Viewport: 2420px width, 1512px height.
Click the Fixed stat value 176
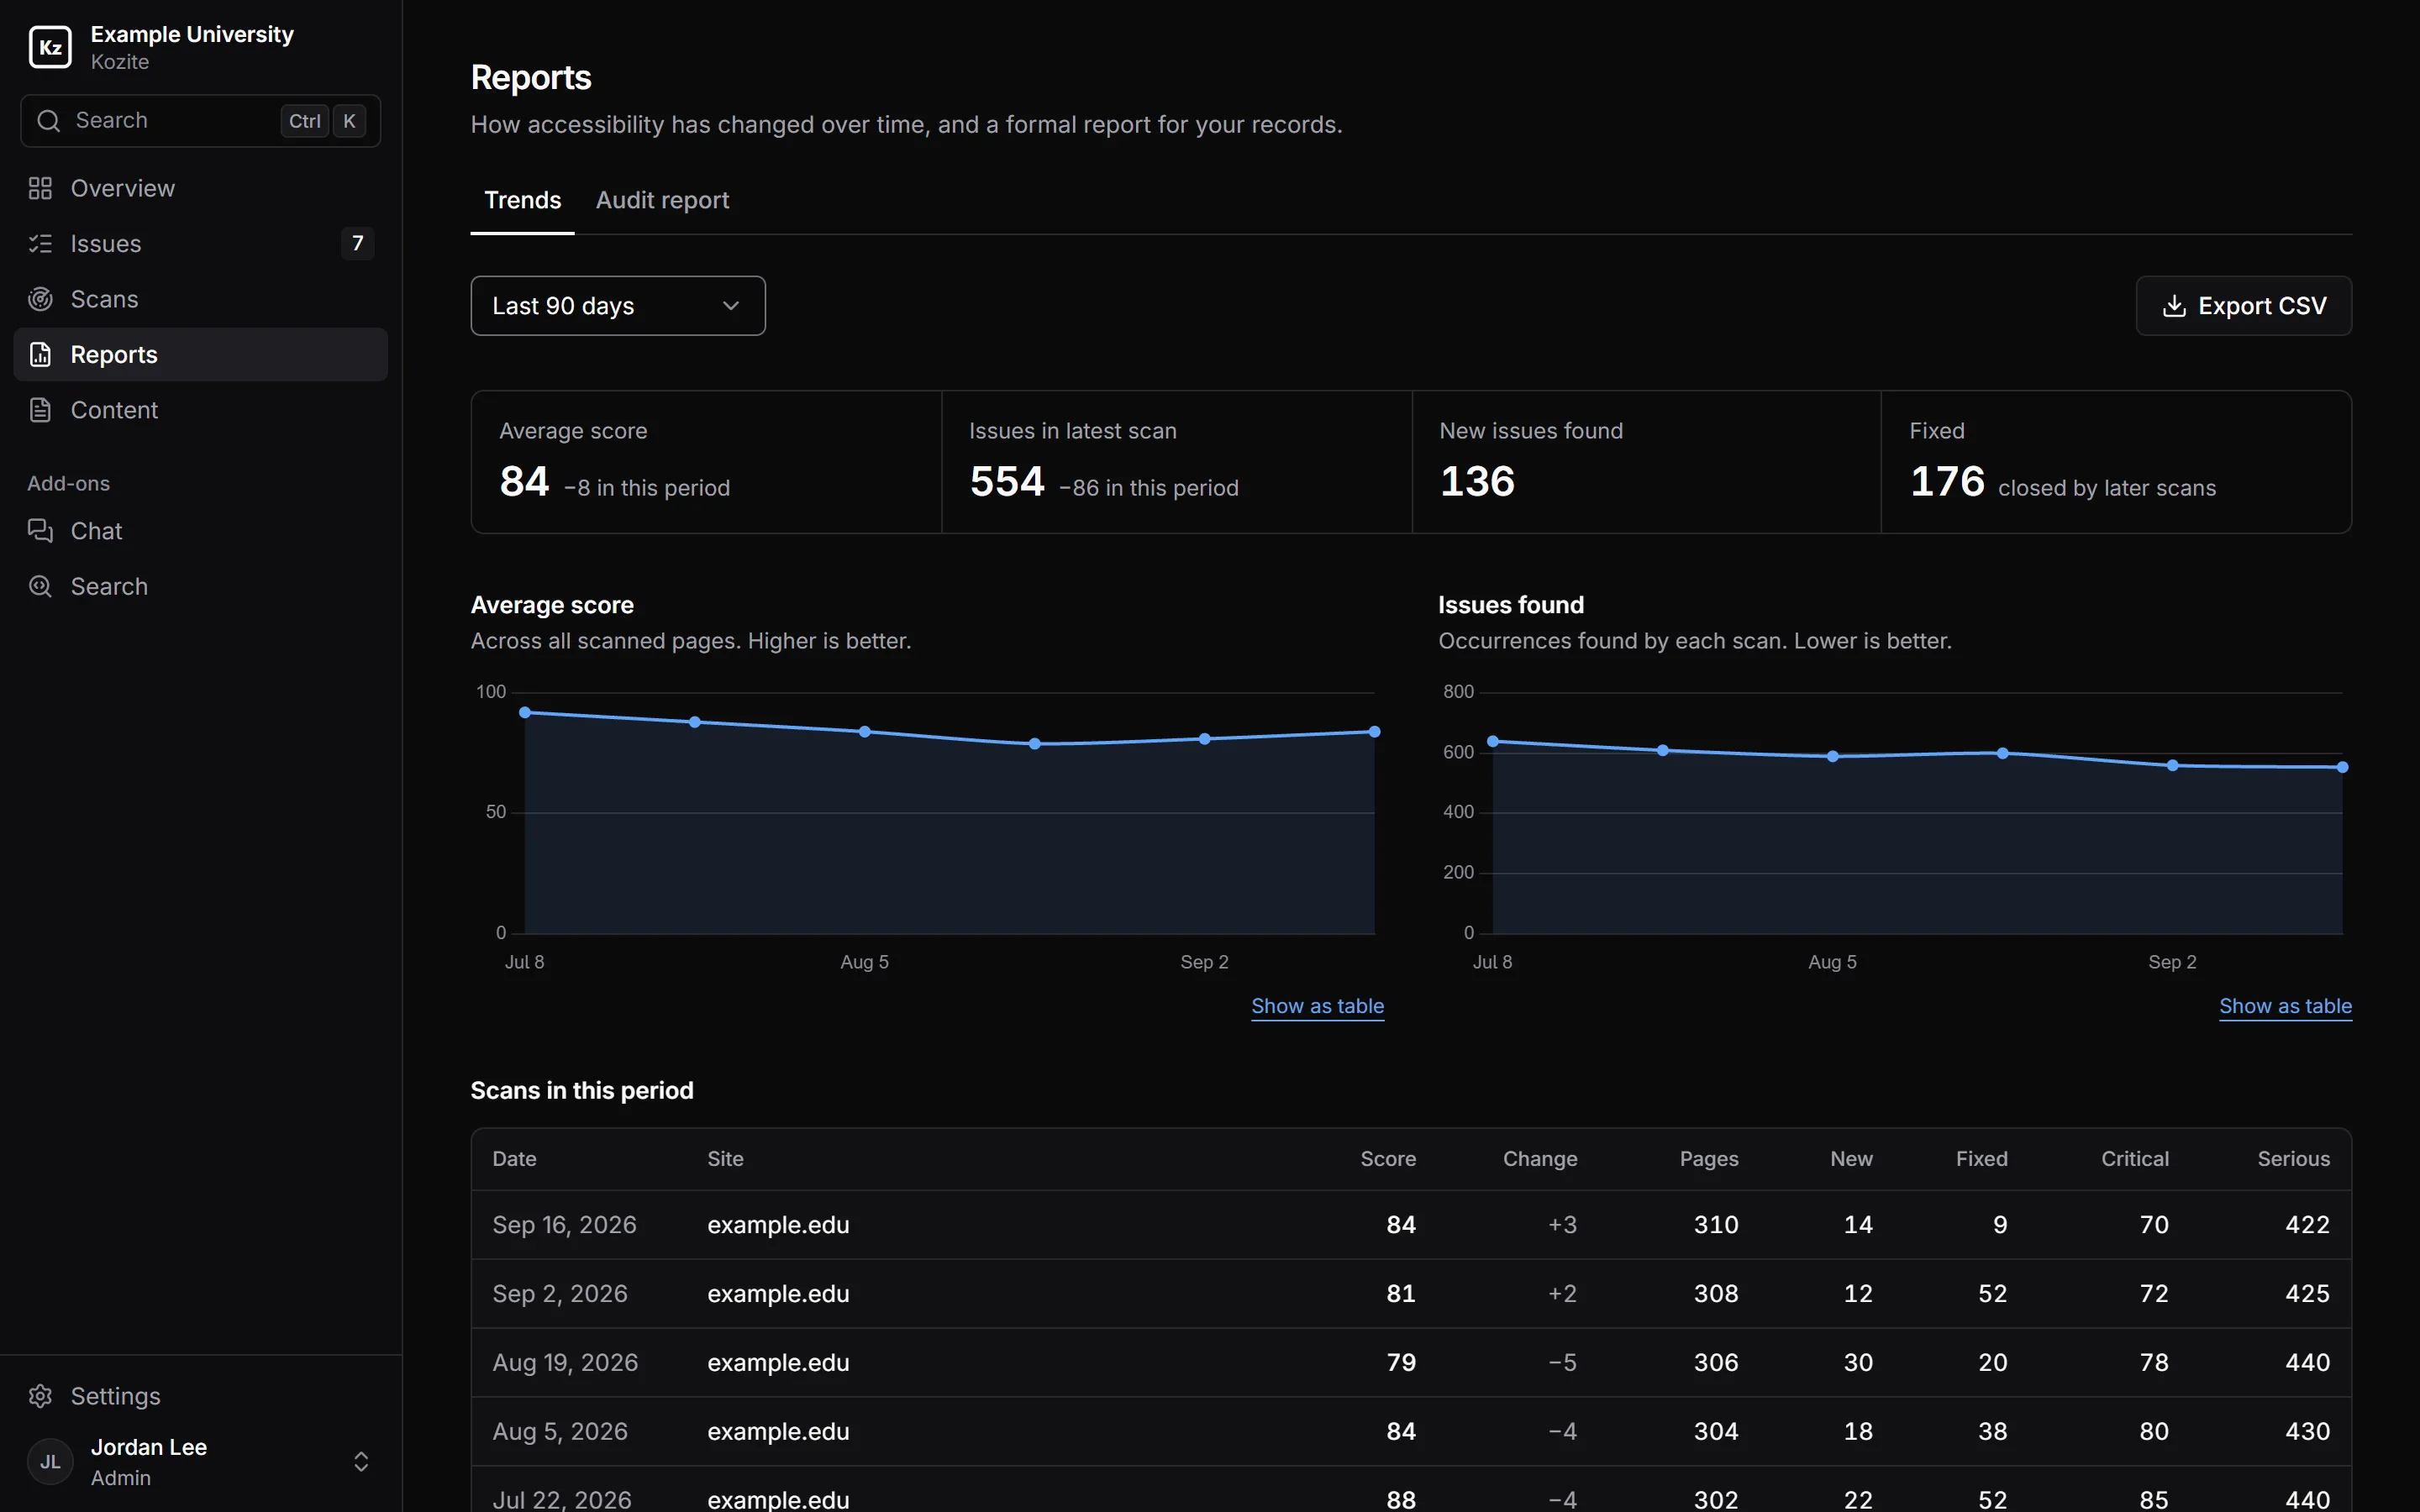pyautogui.click(x=1946, y=482)
